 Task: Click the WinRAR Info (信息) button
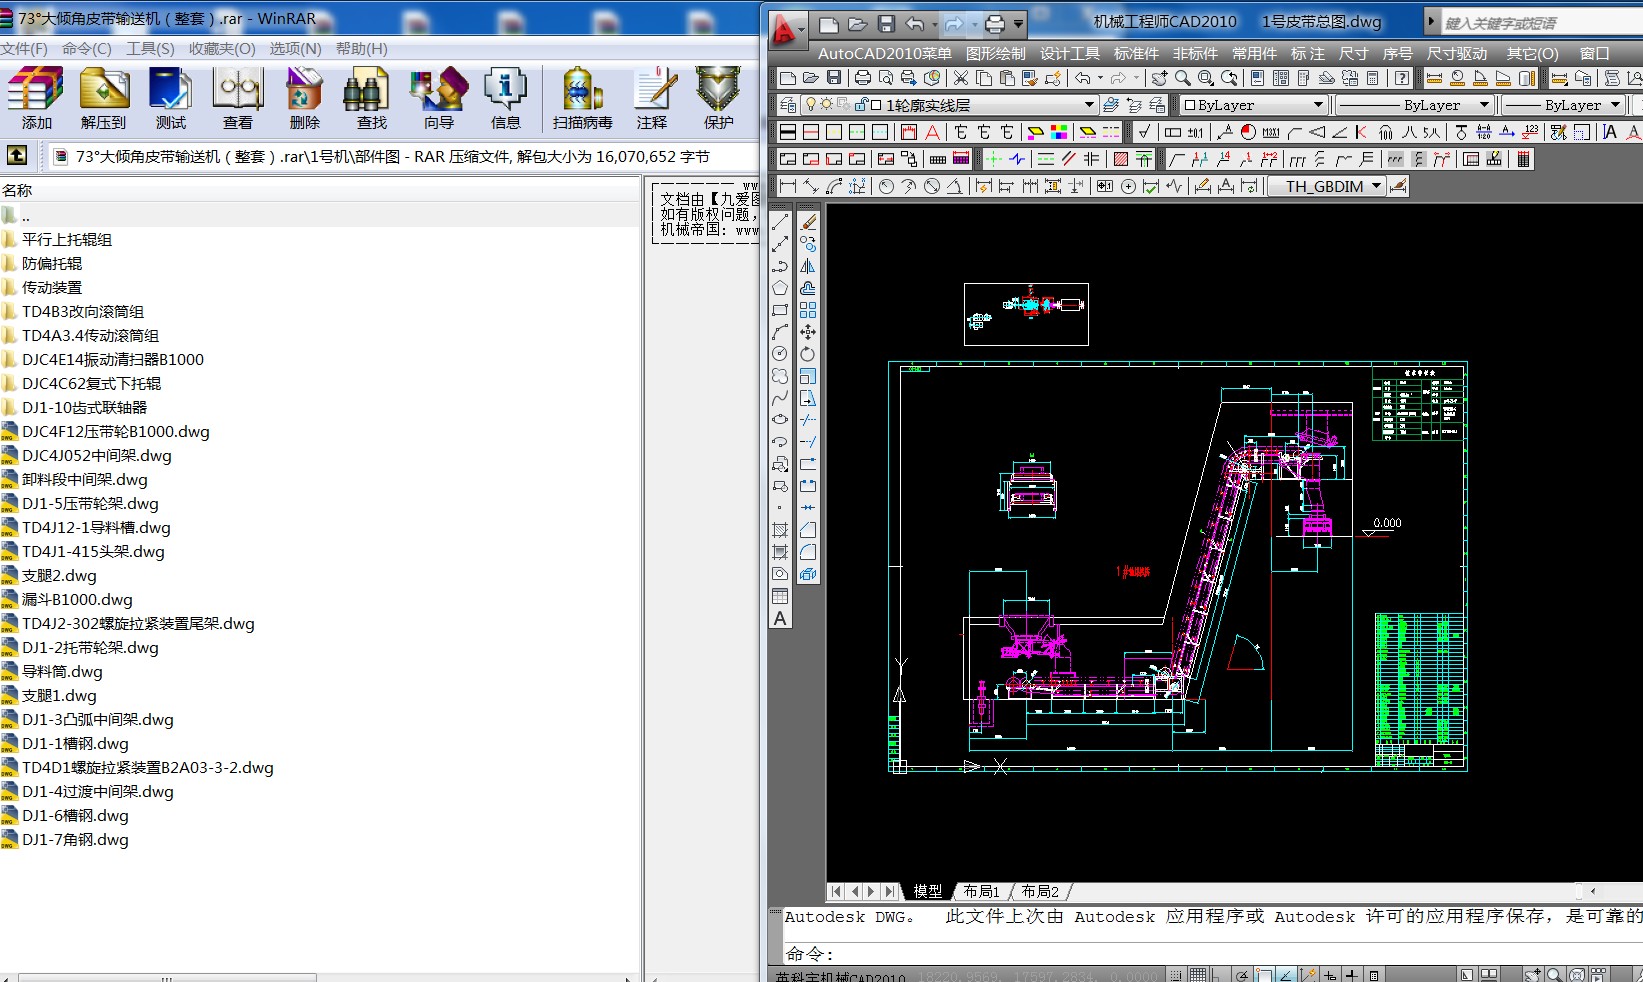(x=506, y=99)
